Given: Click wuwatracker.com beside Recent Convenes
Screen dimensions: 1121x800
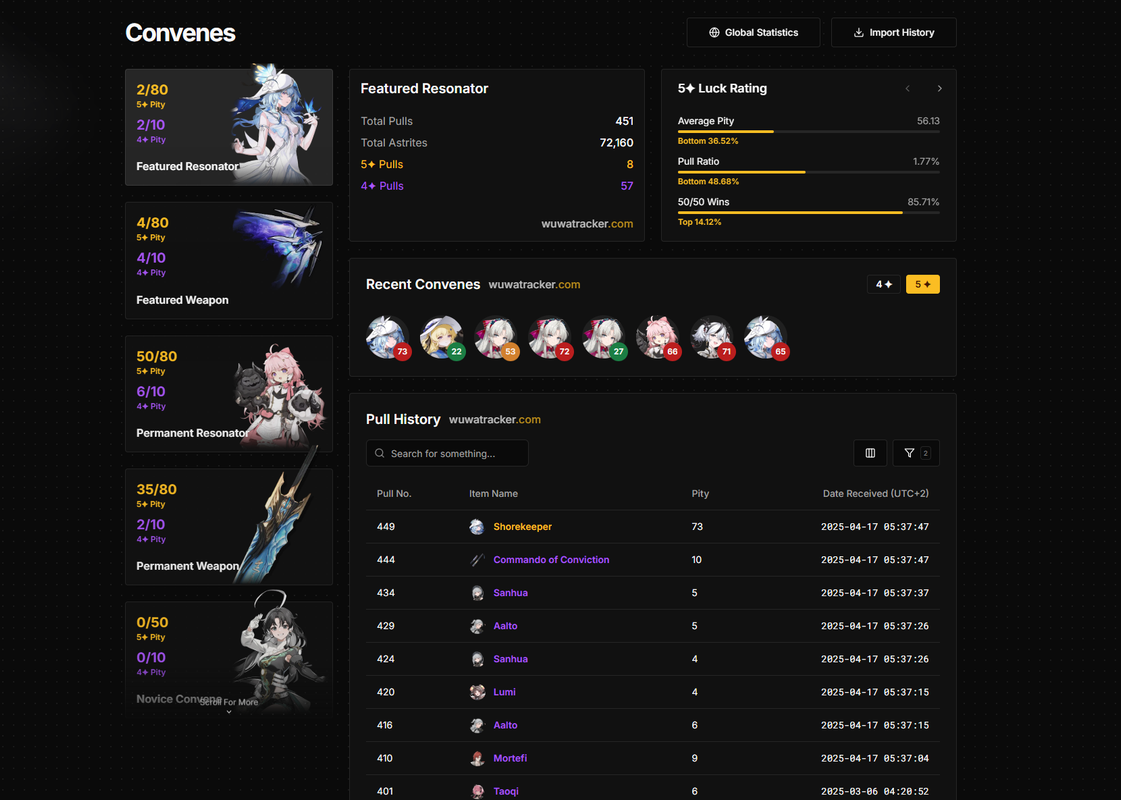Looking at the screenshot, I should click(x=534, y=285).
